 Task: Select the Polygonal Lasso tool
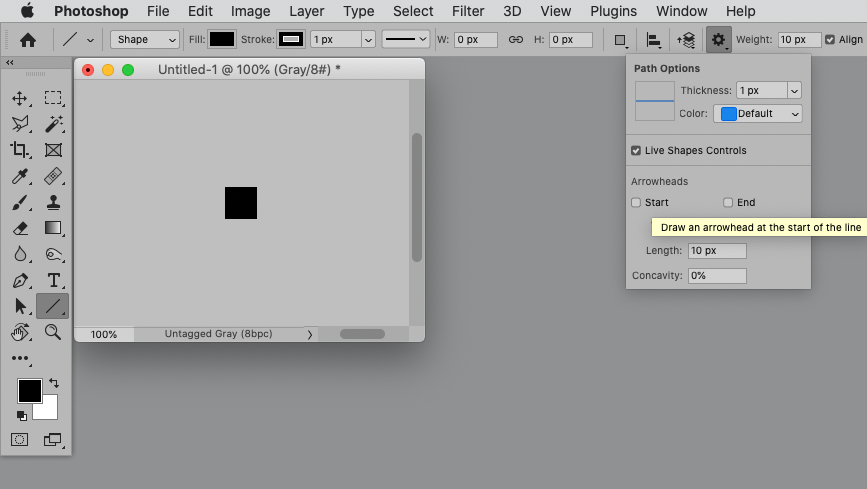(x=20, y=124)
